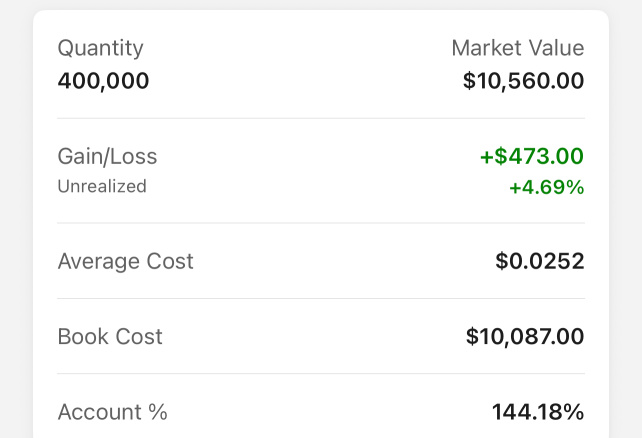
Task: Tap the Book Cost label
Action: (x=110, y=336)
